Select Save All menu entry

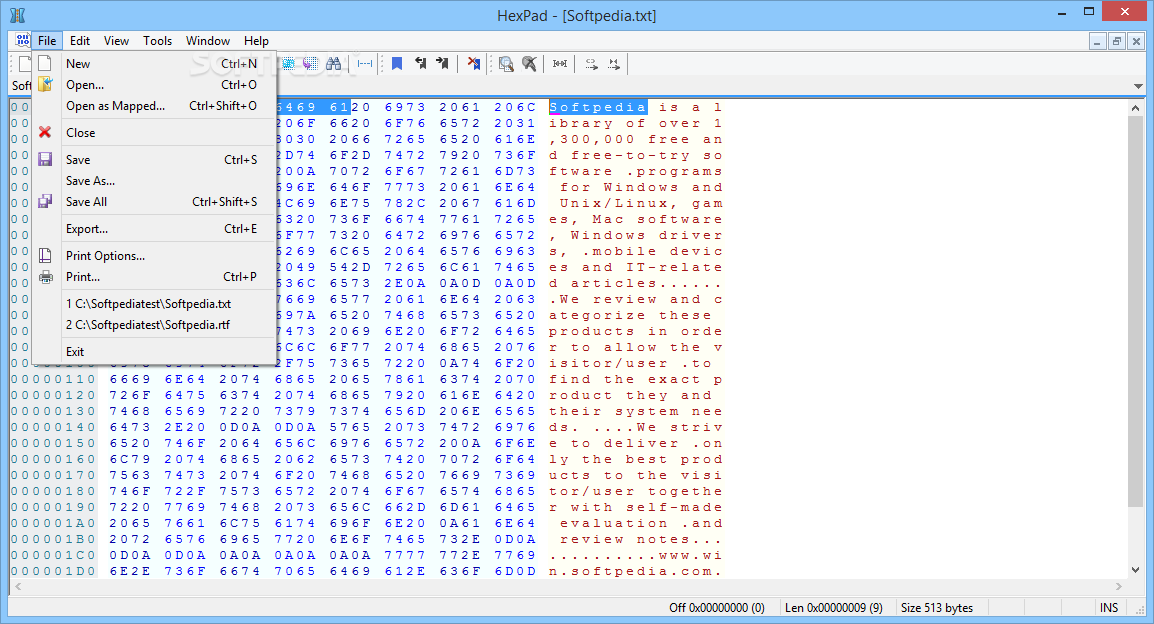click(155, 202)
